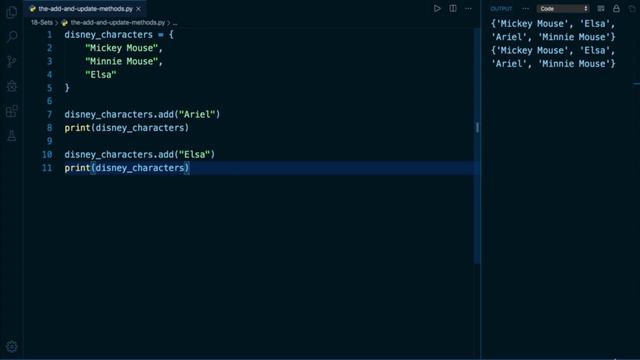This screenshot has width=640, height=360.
Task: Clear the output panel
Action: [x=601, y=9]
